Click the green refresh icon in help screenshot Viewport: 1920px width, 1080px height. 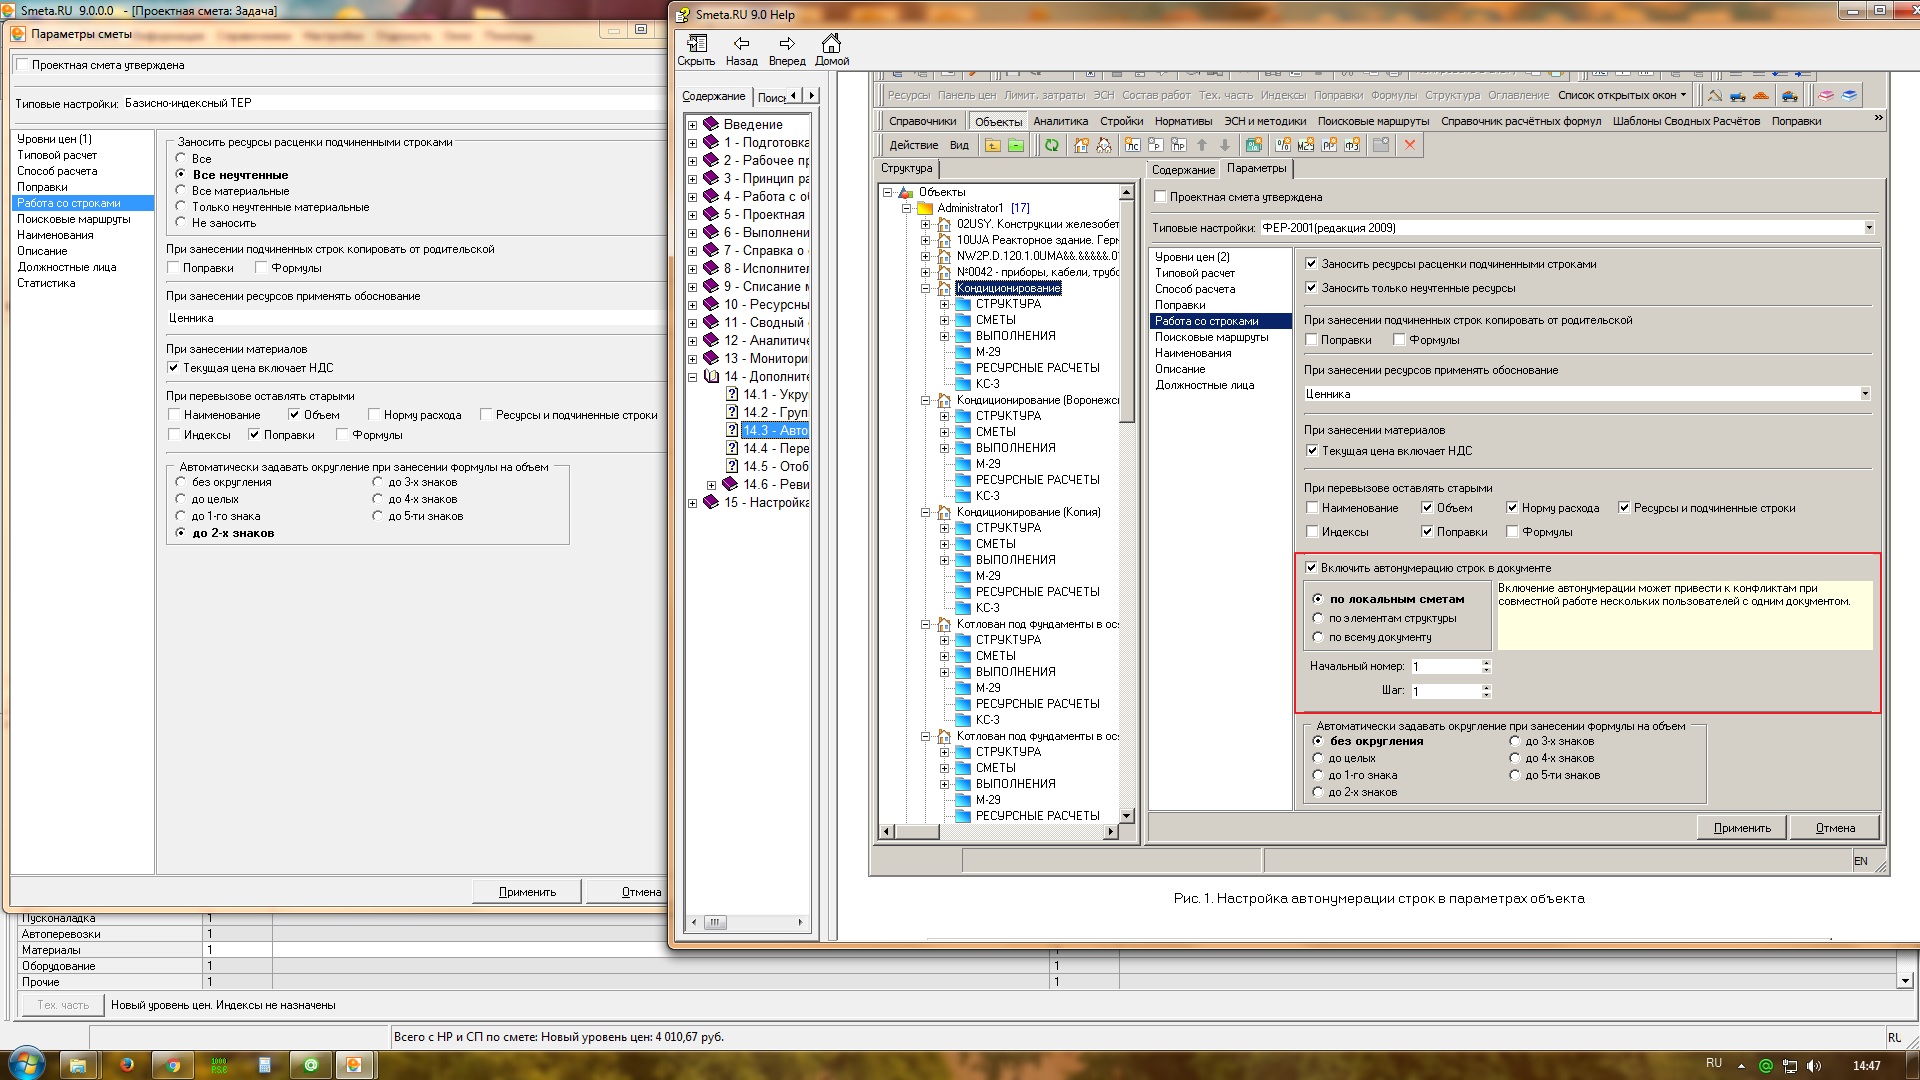tap(1052, 145)
